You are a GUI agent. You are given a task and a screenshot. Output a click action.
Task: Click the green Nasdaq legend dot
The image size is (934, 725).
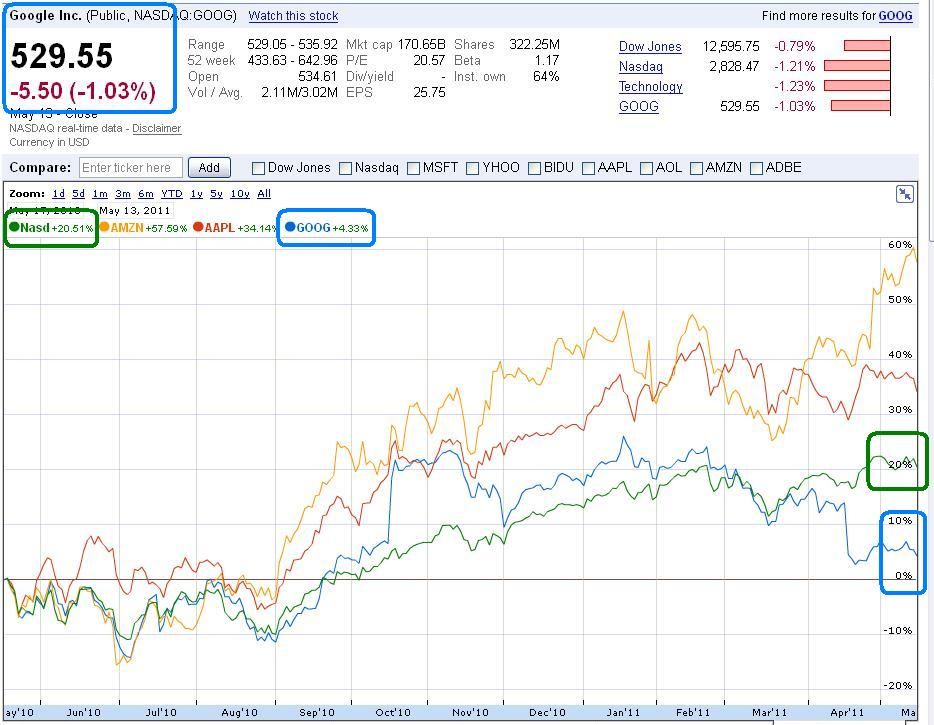pos(14,227)
